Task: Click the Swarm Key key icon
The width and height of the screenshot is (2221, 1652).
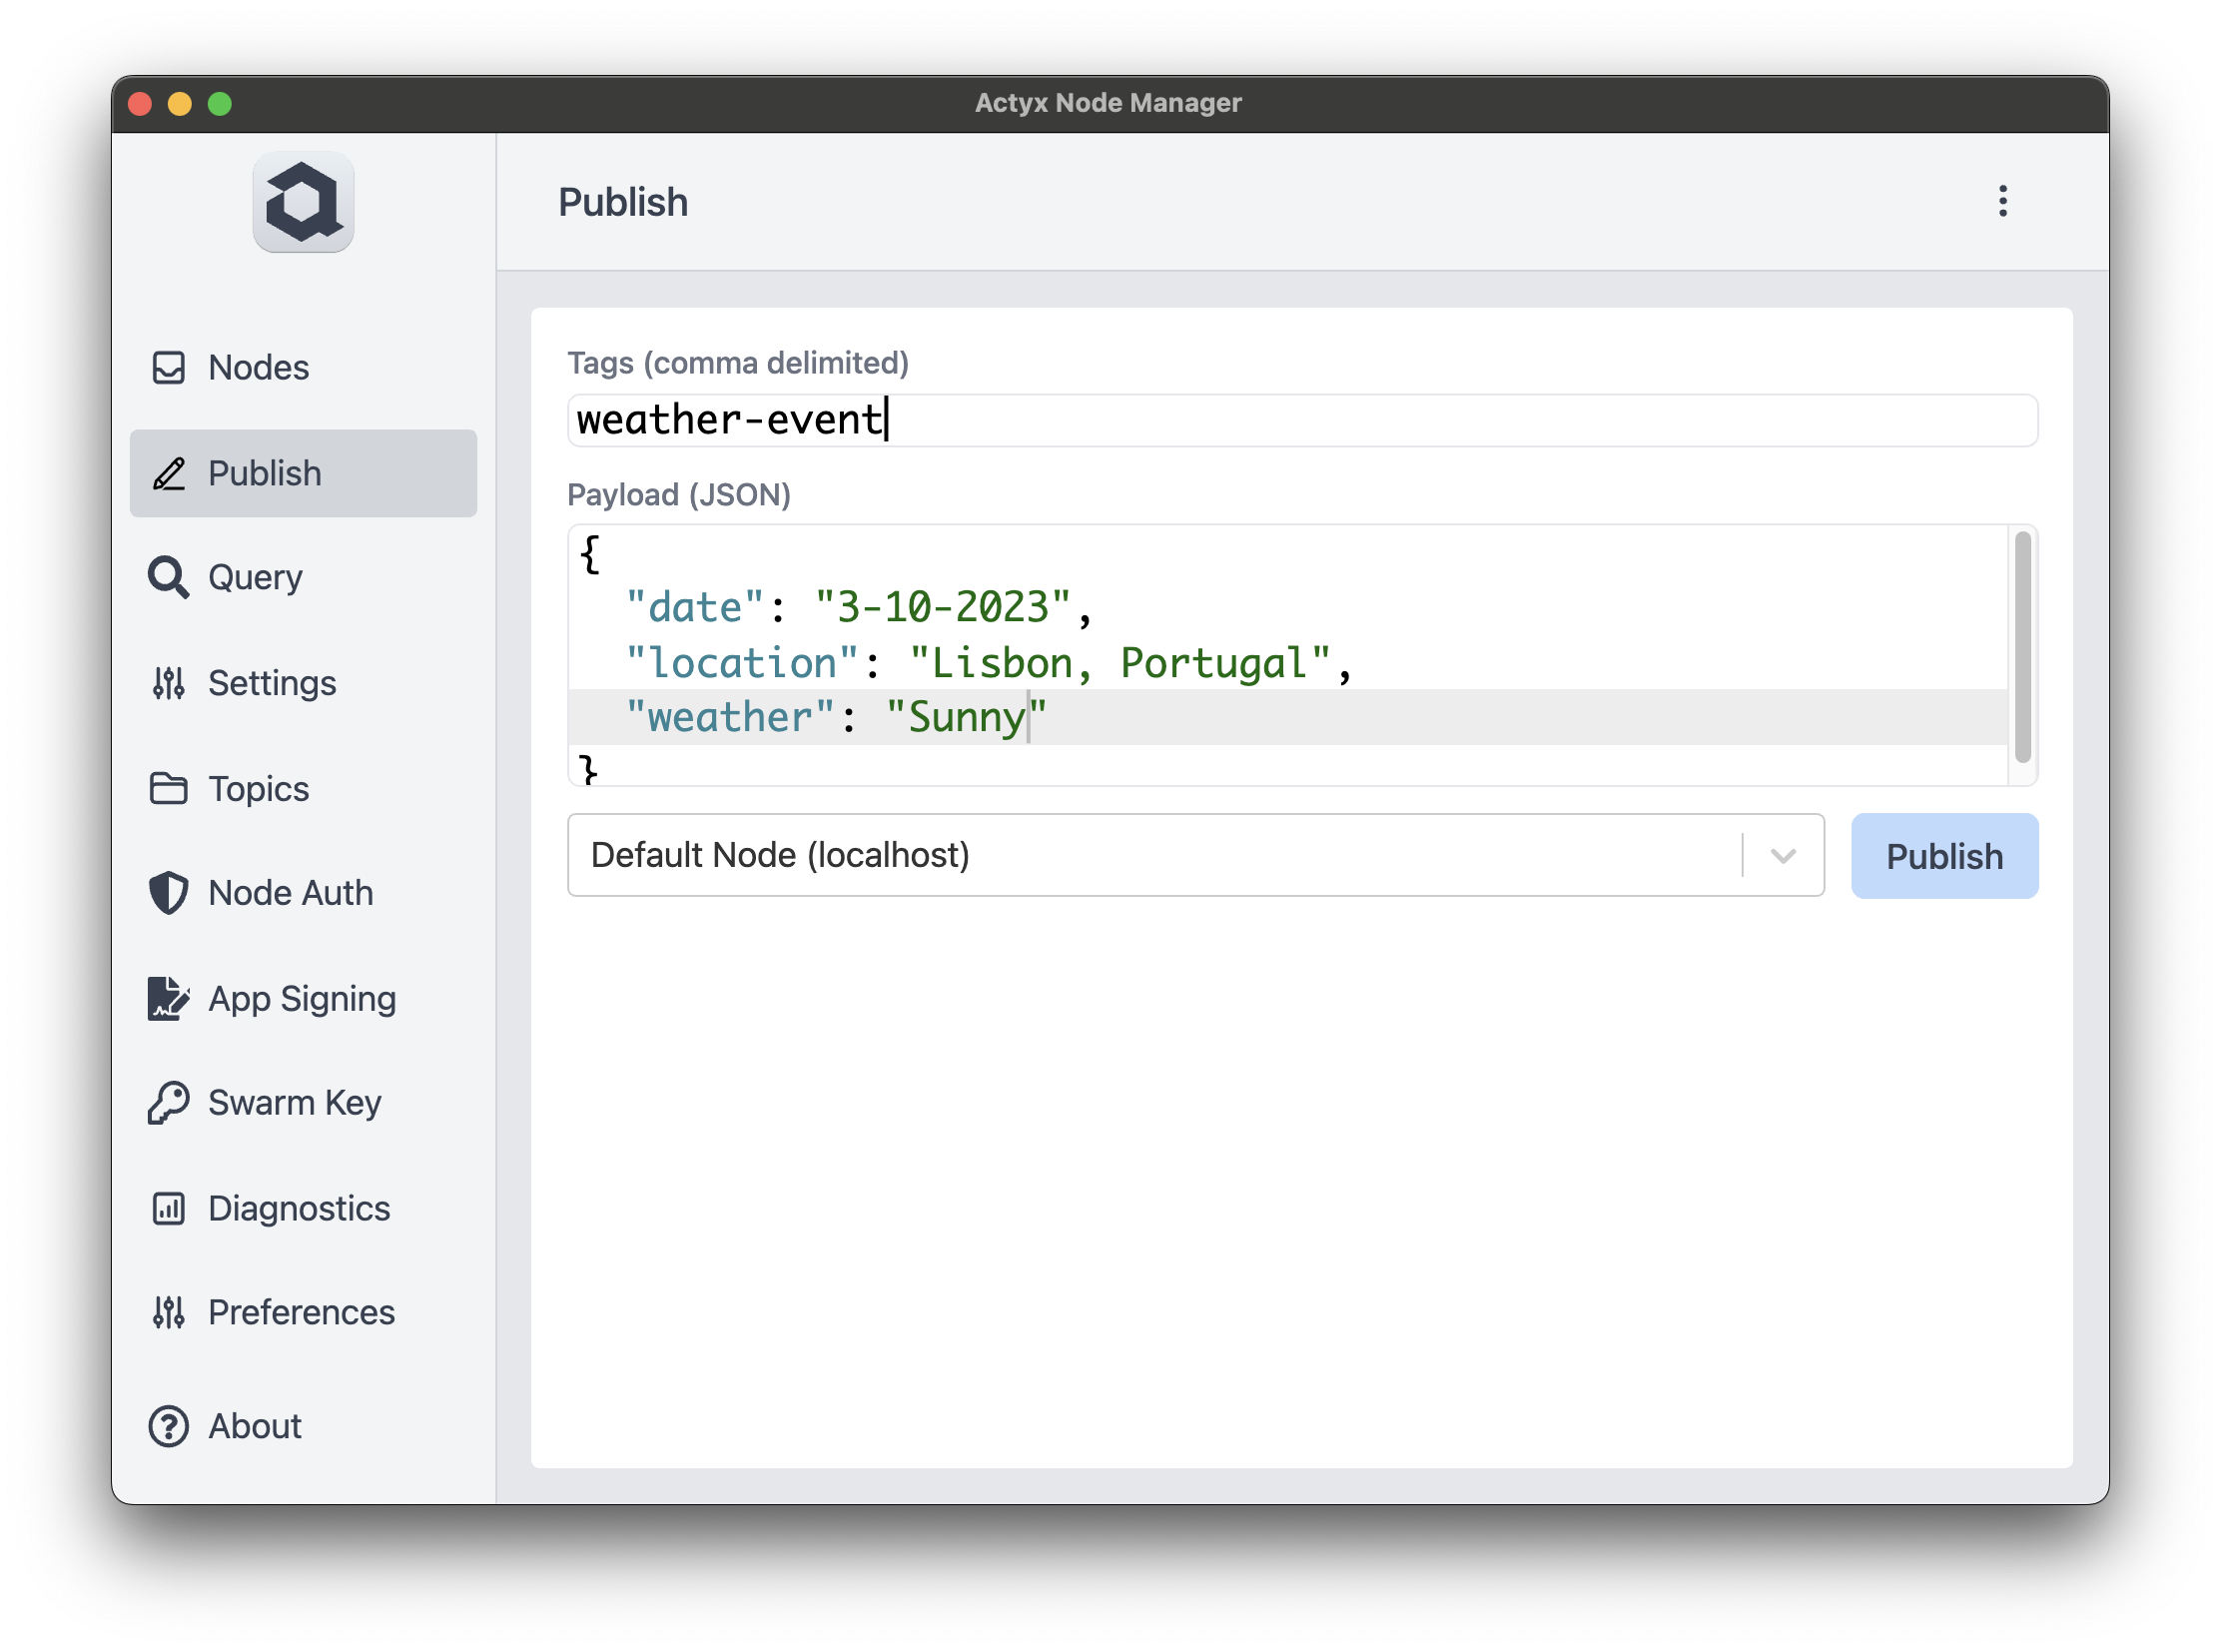Action: pos(168,1103)
